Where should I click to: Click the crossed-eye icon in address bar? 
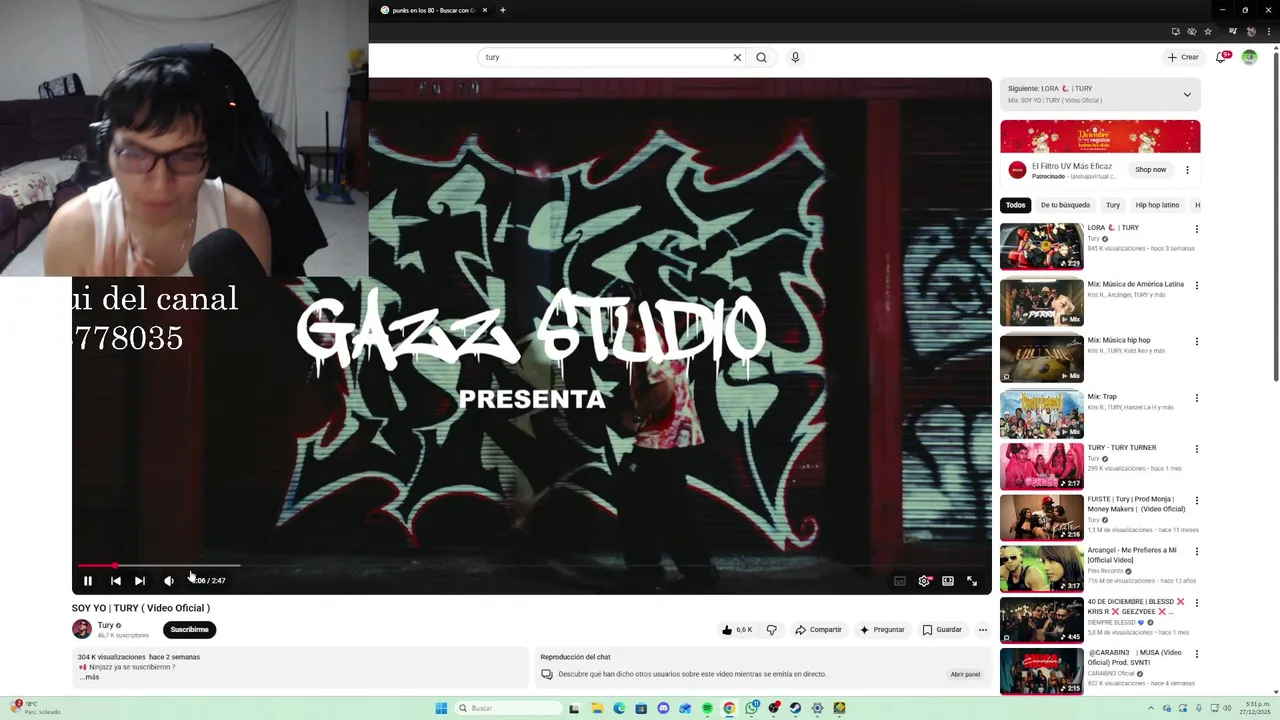pos(1192,32)
